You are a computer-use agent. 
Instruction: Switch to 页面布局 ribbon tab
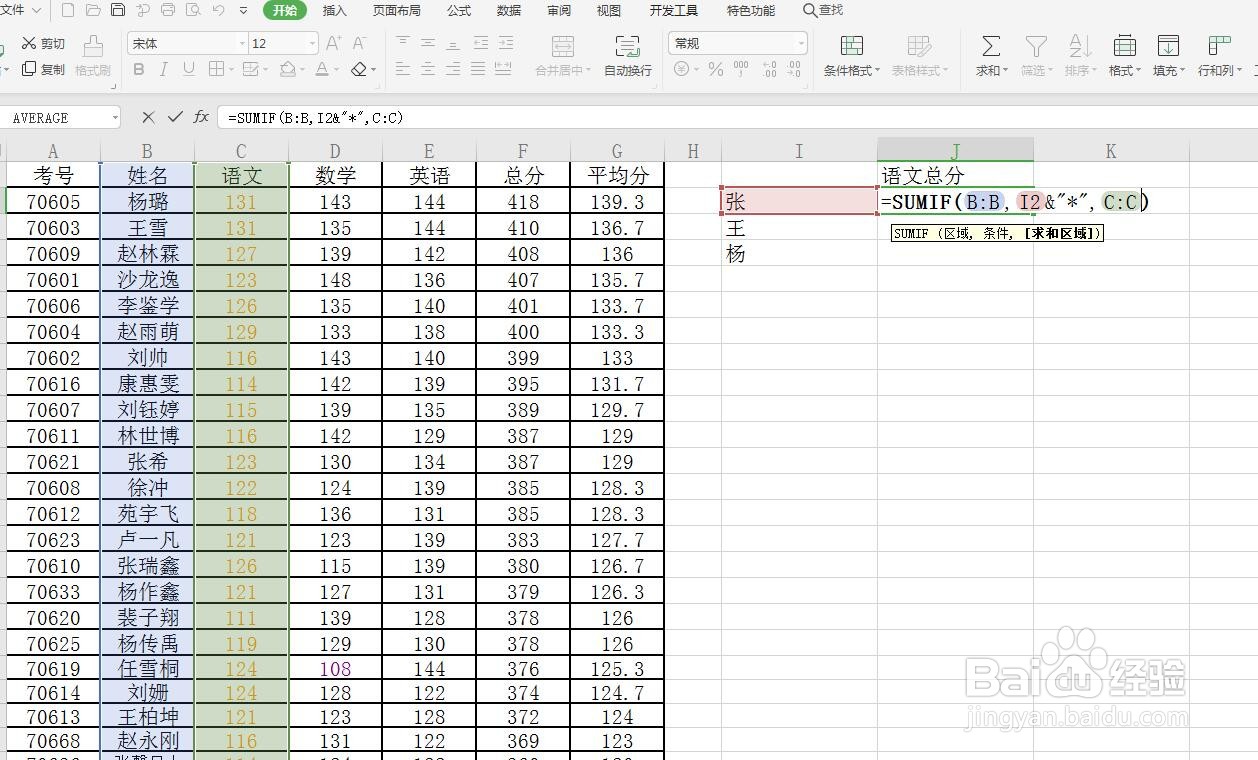pos(397,10)
